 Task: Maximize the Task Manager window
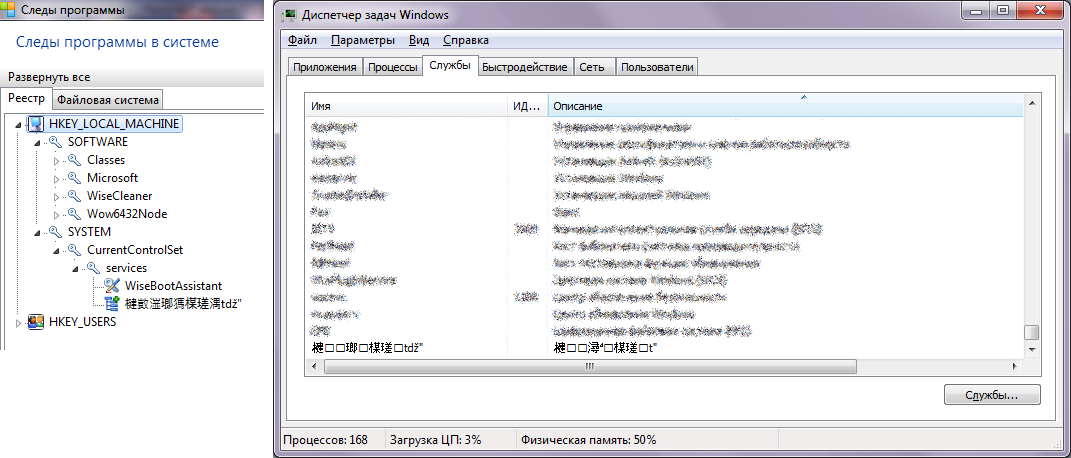[x=1003, y=10]
